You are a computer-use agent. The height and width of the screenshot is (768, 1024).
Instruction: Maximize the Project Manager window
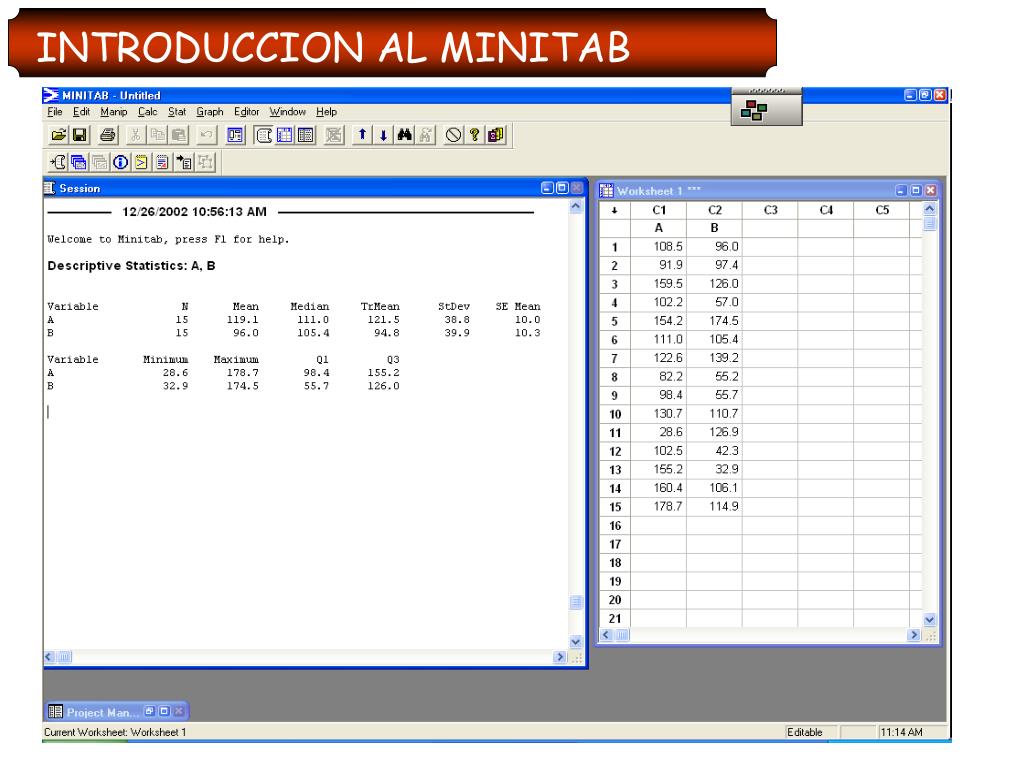(x=164, y=711)
